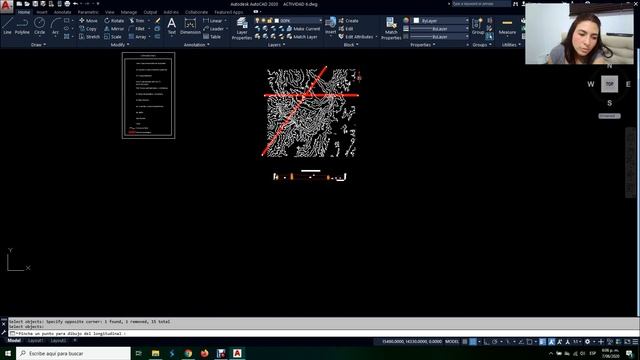Open the linetype ByLayer dropdown

440,37
